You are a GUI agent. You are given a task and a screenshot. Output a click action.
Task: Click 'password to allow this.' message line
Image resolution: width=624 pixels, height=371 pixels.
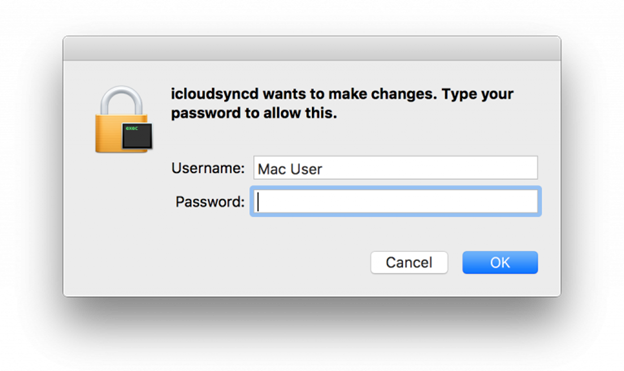(x=254, y=113)
